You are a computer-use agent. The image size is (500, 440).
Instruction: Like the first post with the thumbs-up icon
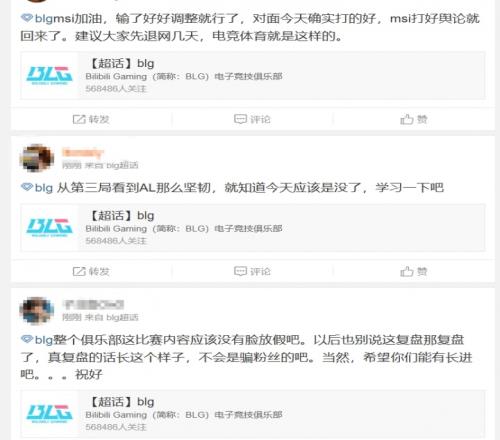[407, 119]
